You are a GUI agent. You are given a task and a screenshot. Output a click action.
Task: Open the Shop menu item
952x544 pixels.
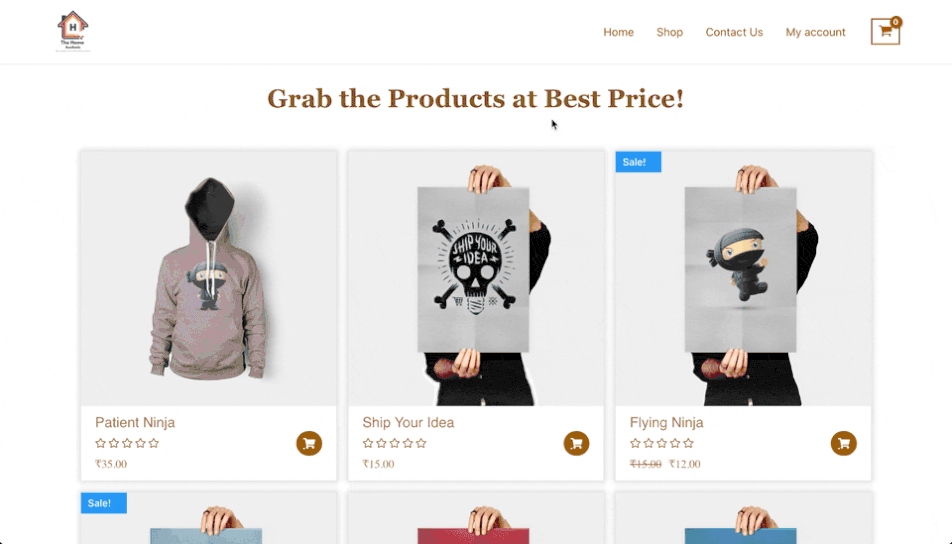669,32
